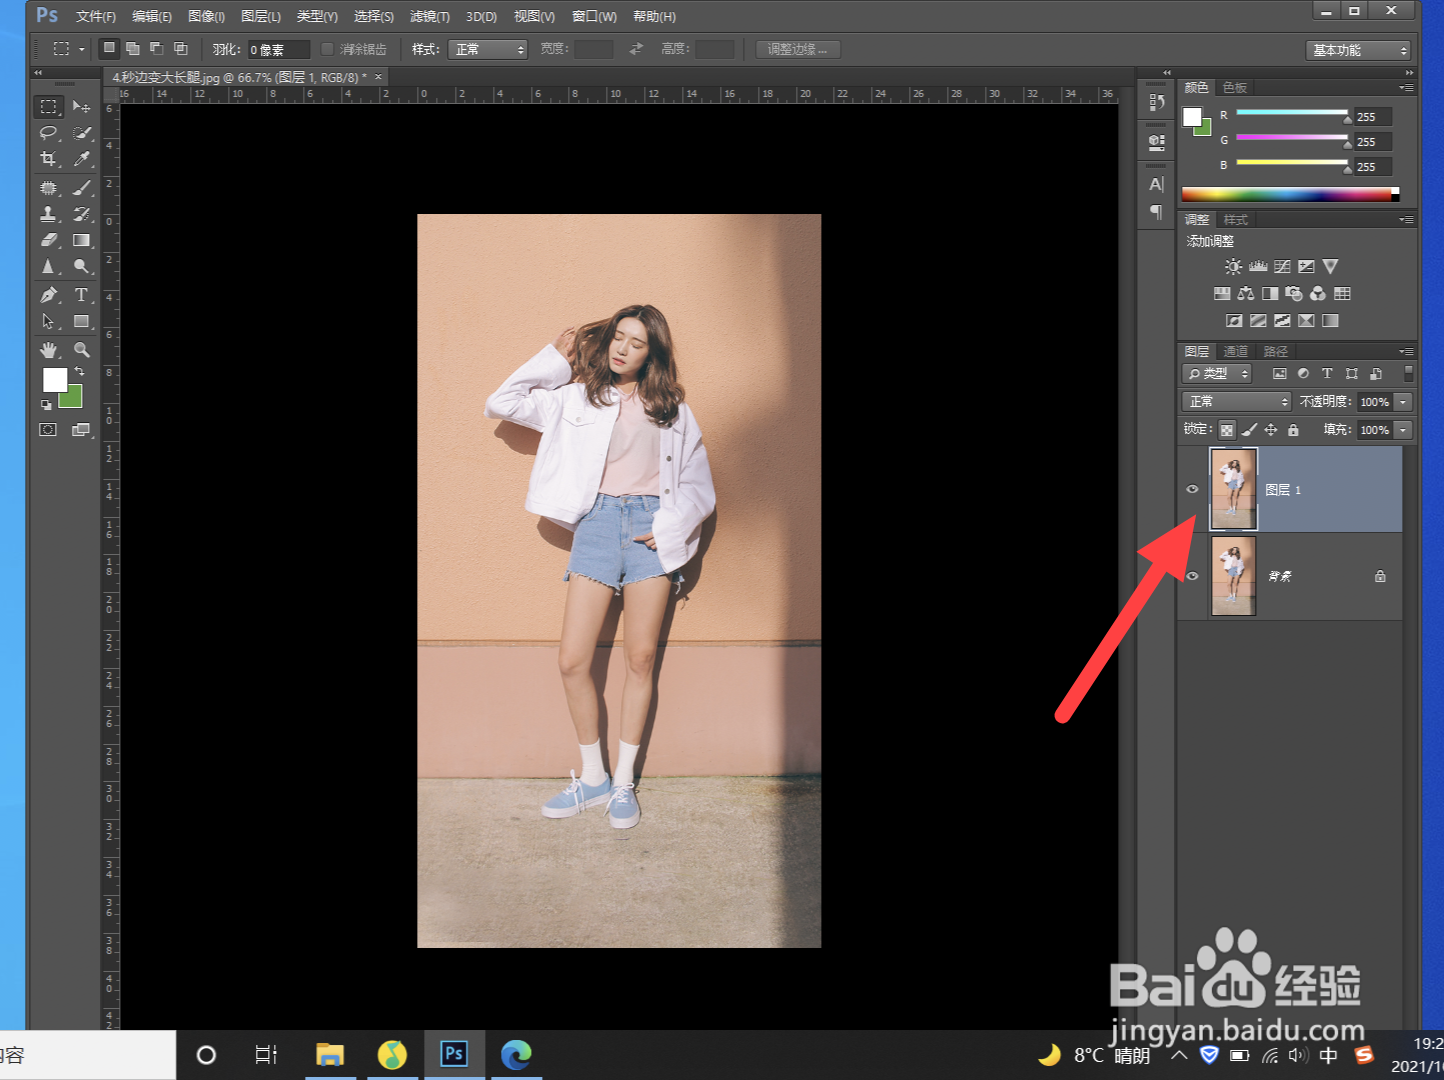This screenshot has height=1080, width=1444.
Task: Swap foreground and background colors
Action: 79,372
